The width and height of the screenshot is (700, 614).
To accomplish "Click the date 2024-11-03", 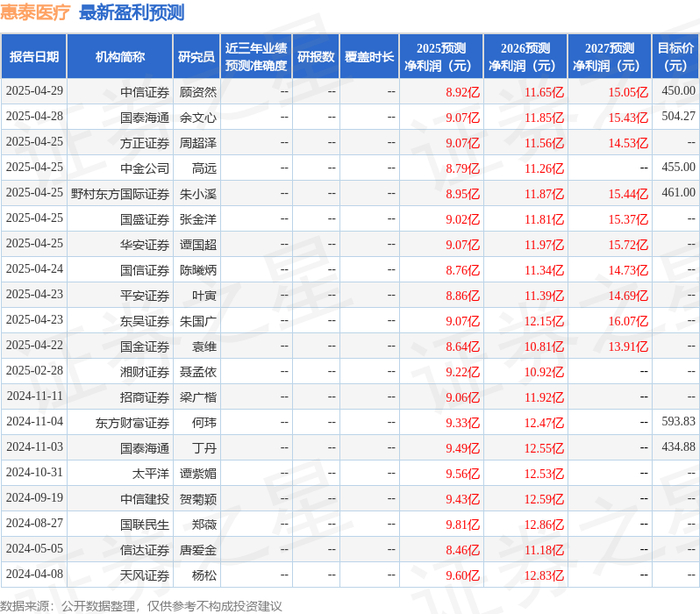I will pos(34,447).
